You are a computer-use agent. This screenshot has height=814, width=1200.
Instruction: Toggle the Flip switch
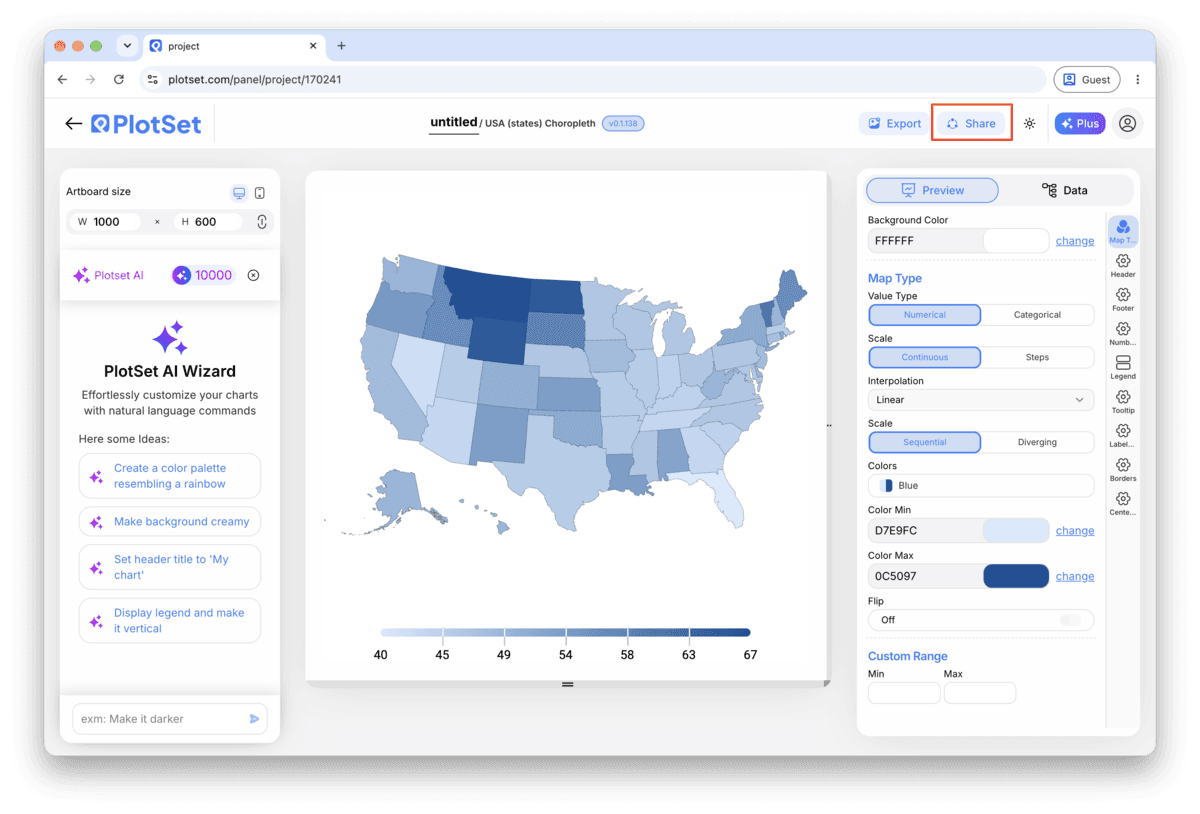(x=1070, y=620)
